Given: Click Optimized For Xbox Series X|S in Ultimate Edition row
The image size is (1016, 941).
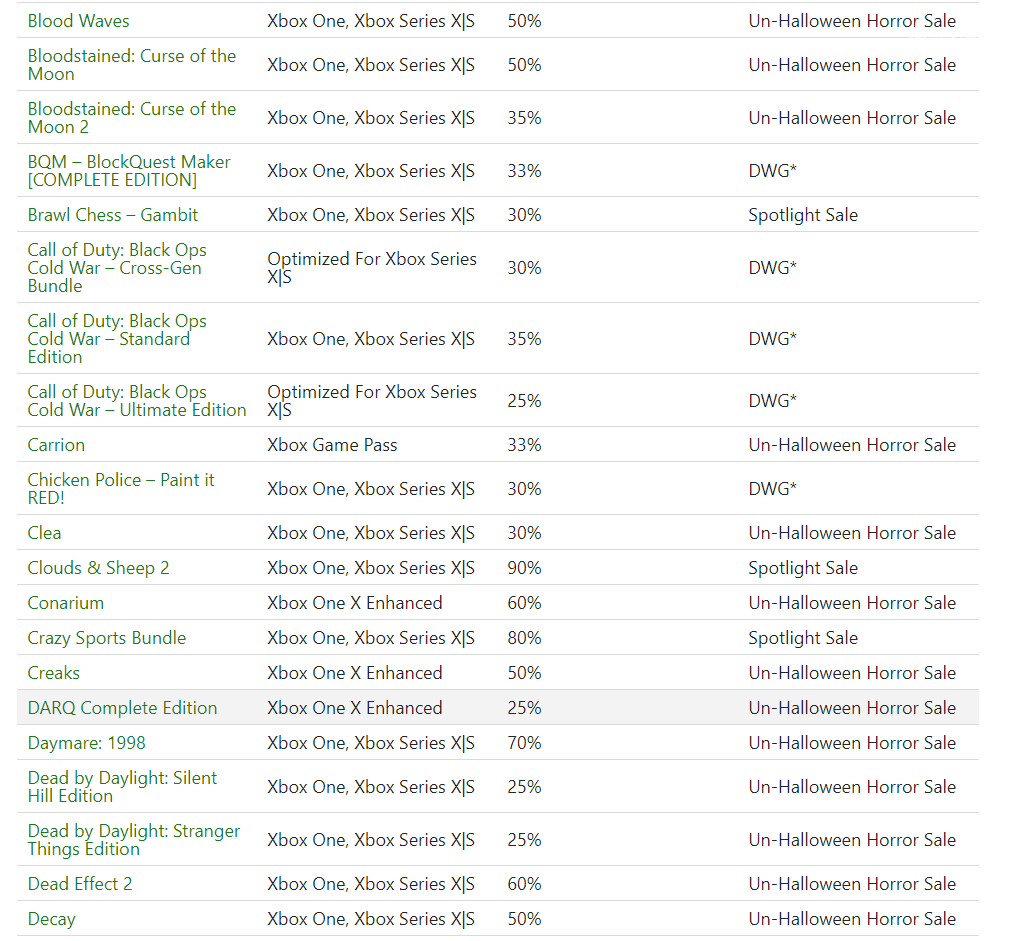Looking at the screenshot, I should 372,401.
